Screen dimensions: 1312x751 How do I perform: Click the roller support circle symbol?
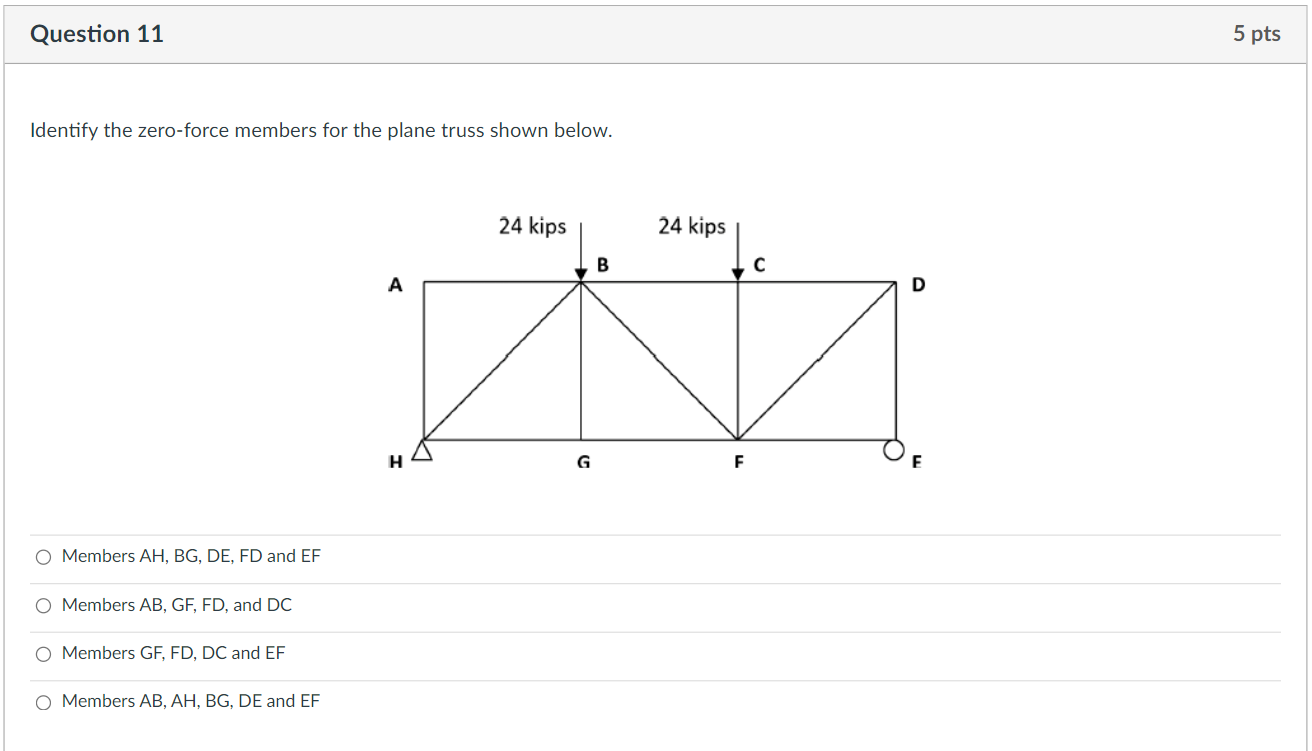point(893,449)
